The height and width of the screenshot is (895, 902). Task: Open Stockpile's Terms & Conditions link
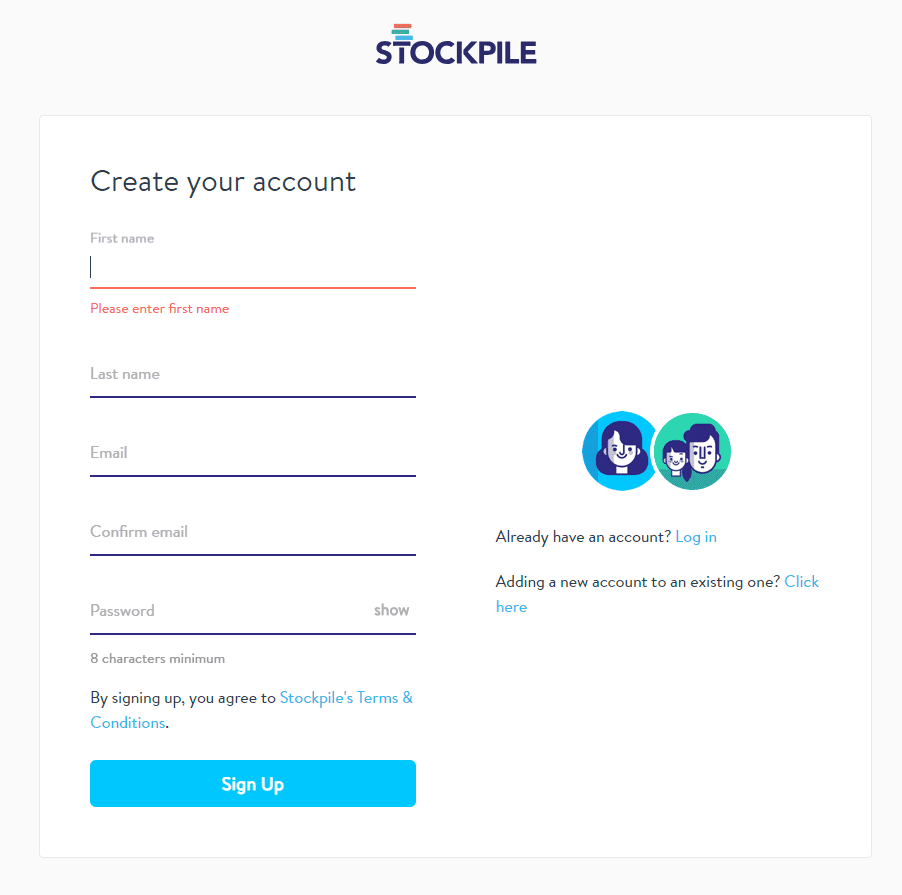[251, 710]
